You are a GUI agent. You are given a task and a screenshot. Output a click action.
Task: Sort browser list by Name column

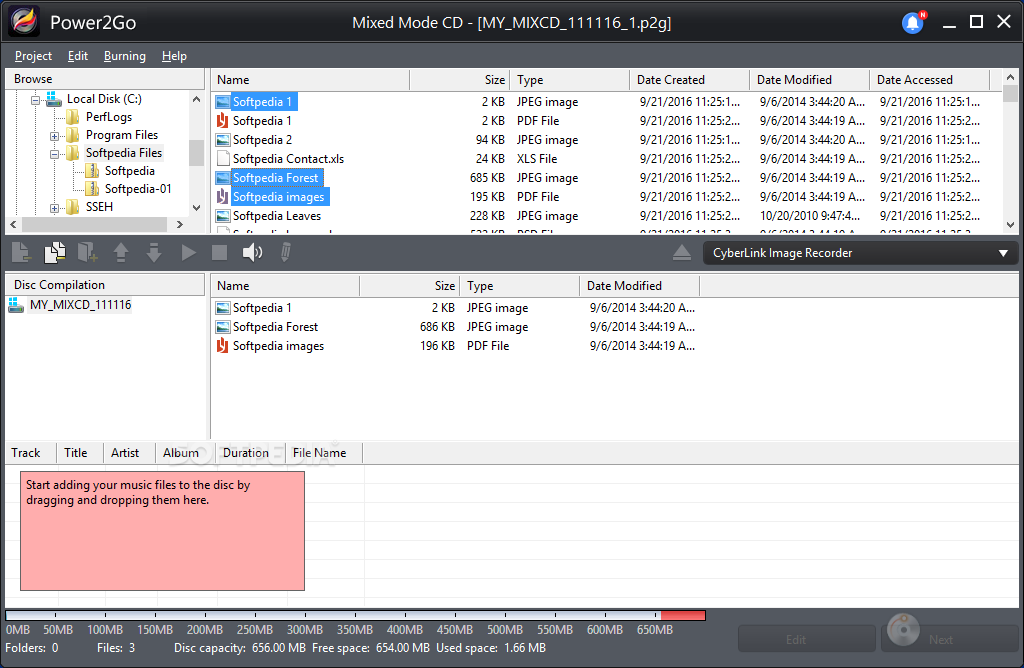(310, 80)
